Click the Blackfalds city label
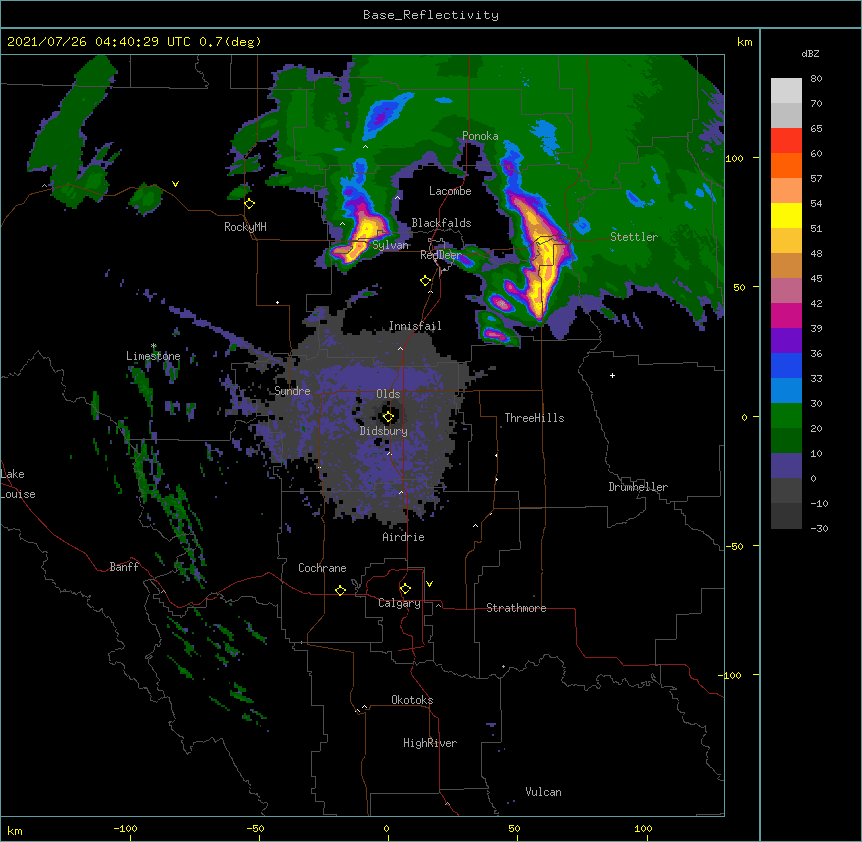Viewport: 862px width, 842px height. (x=441, y=223)
